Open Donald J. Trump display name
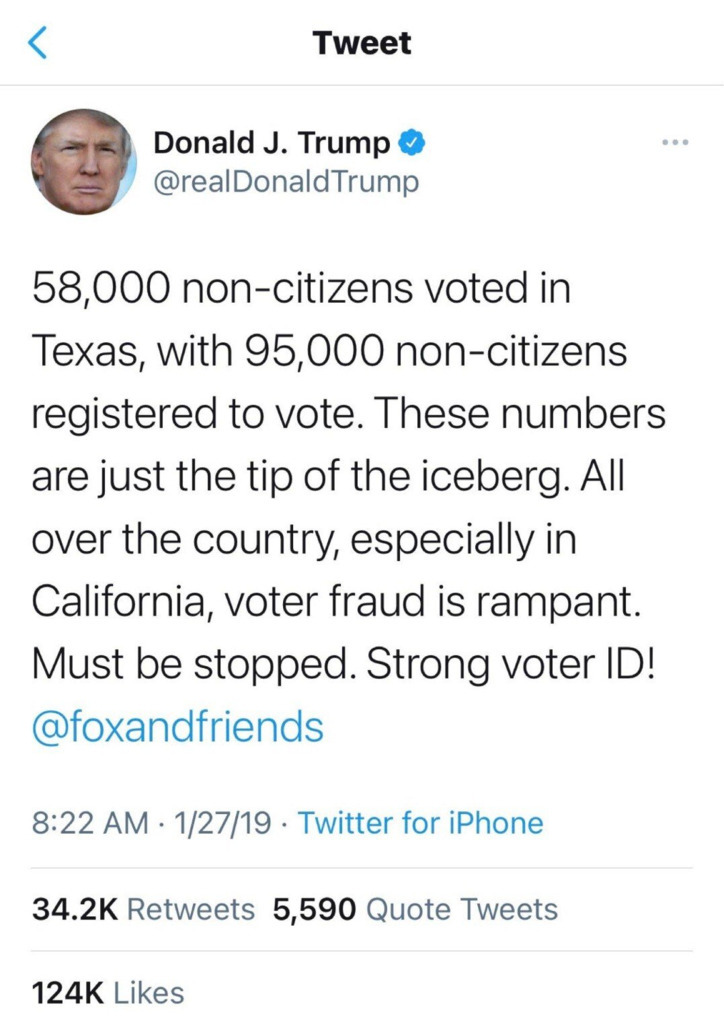The width and height of the screenshot is (724, 1024). (271, 144)
